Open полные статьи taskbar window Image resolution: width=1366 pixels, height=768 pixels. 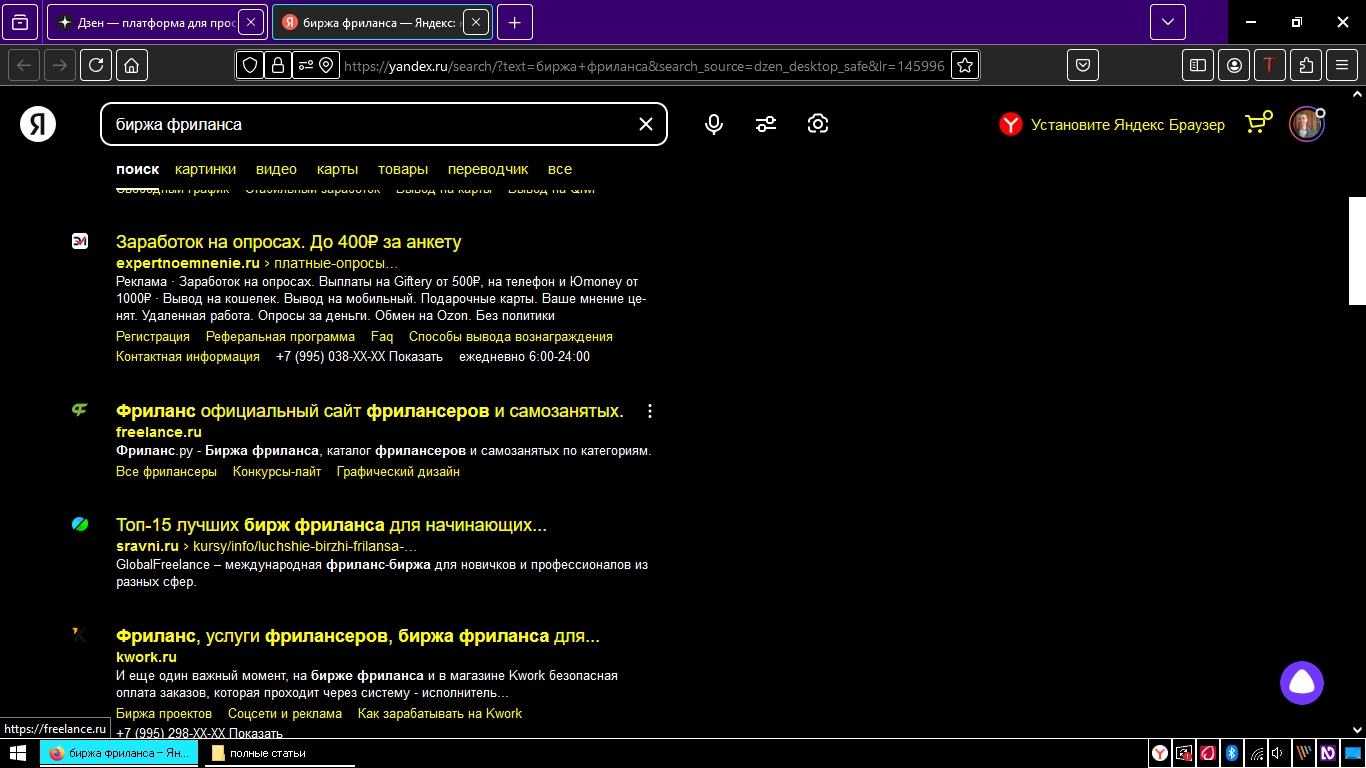tap(280, 753)
